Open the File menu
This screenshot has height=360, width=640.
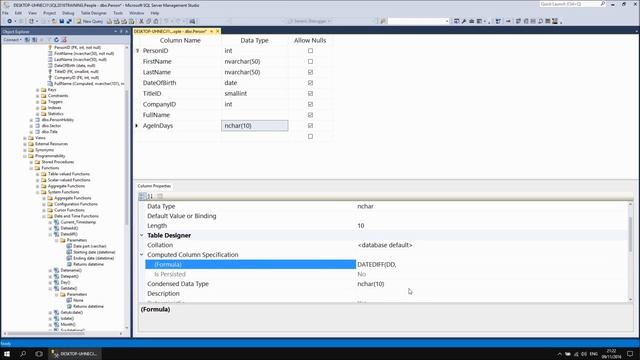click(x=5, y=13)
